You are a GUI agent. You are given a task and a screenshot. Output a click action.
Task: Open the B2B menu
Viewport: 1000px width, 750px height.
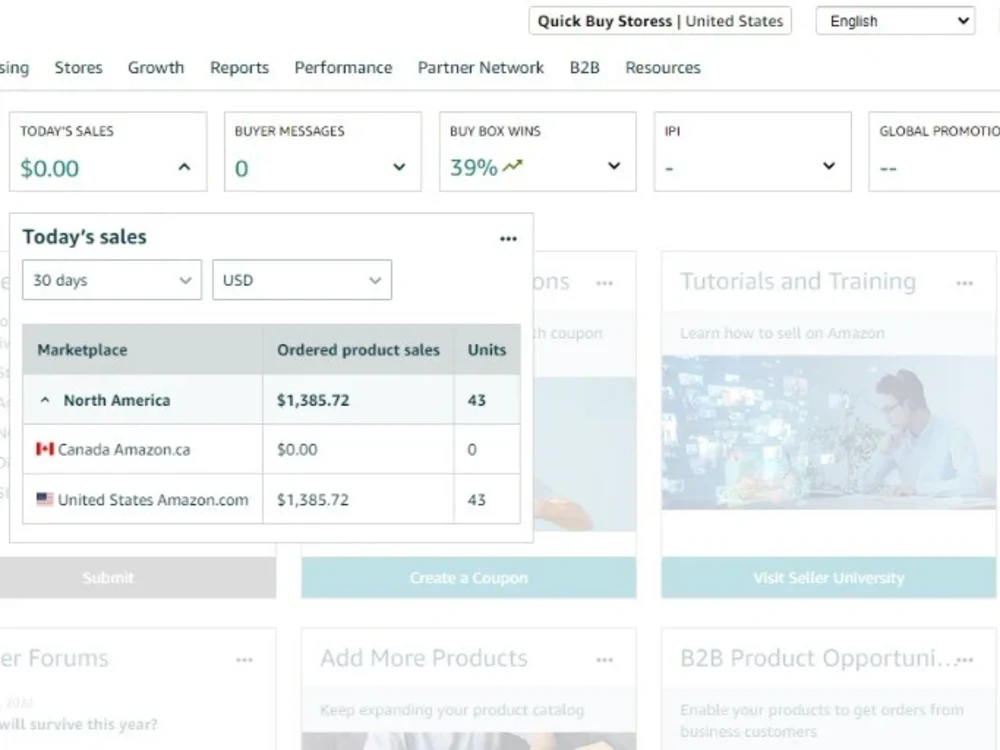584,68
